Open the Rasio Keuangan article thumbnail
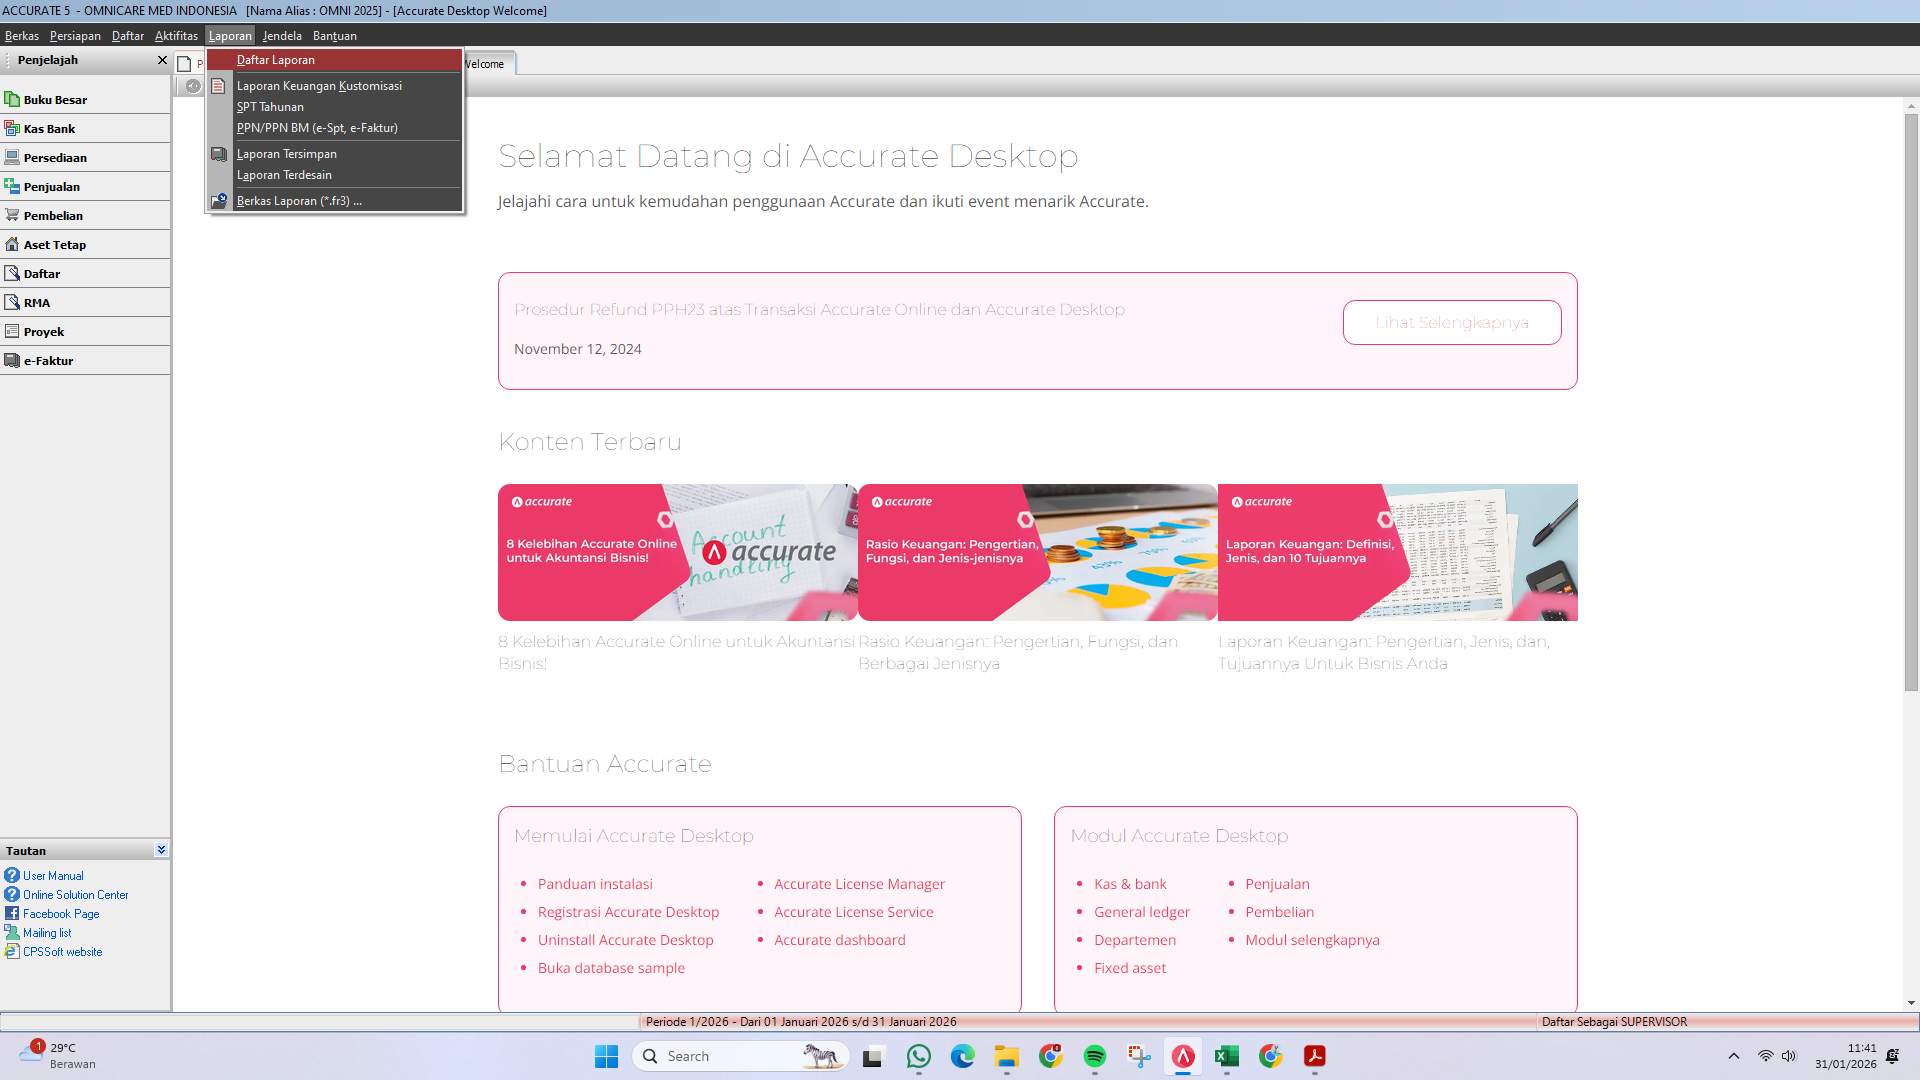The height and width of the screenshot is (1080, 1920). click(1037, 552)
